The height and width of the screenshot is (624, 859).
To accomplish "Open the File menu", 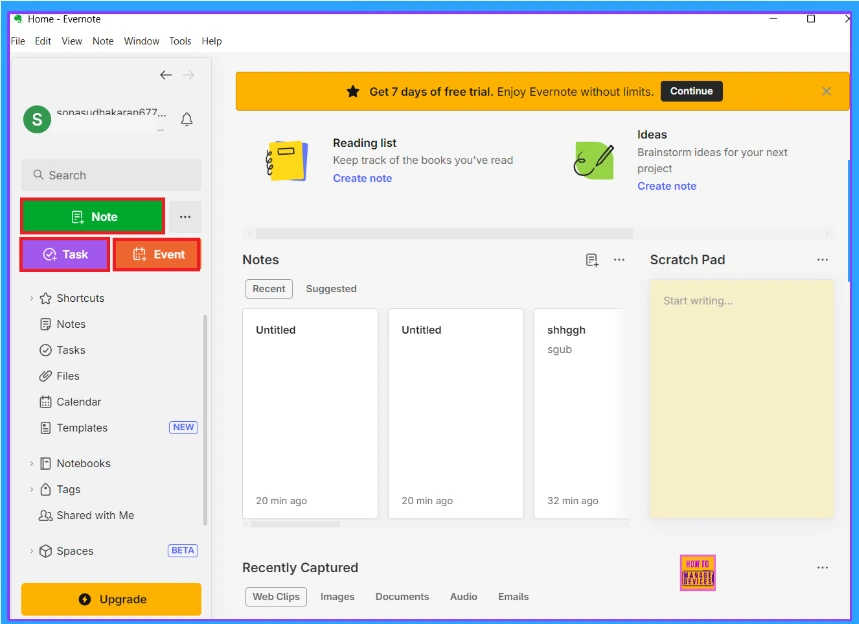I will [x=18, y=41].
